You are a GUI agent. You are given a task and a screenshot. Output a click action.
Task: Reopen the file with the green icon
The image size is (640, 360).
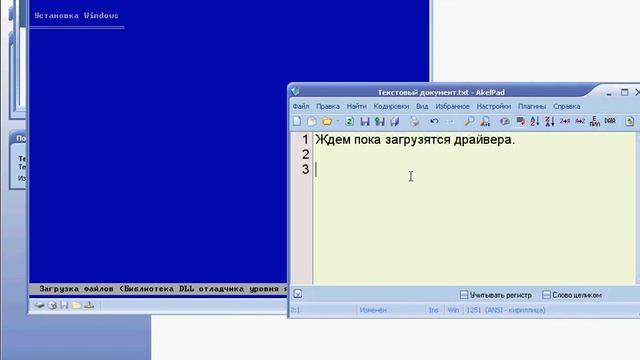click(x=349, y=121)
